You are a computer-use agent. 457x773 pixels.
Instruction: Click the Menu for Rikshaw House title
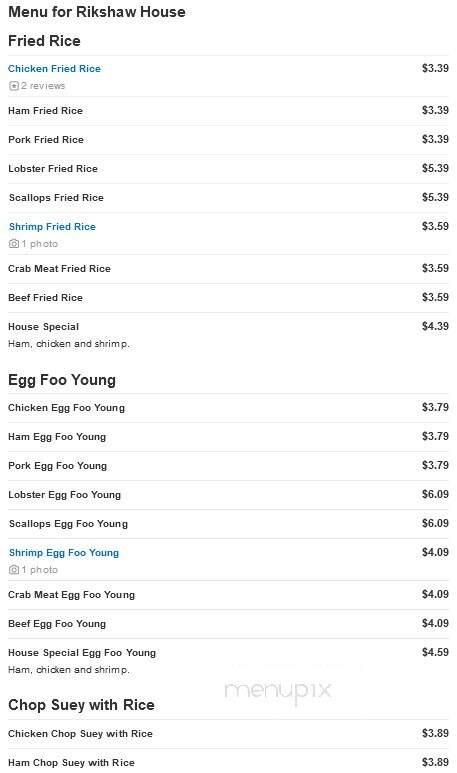coord(97,12)
